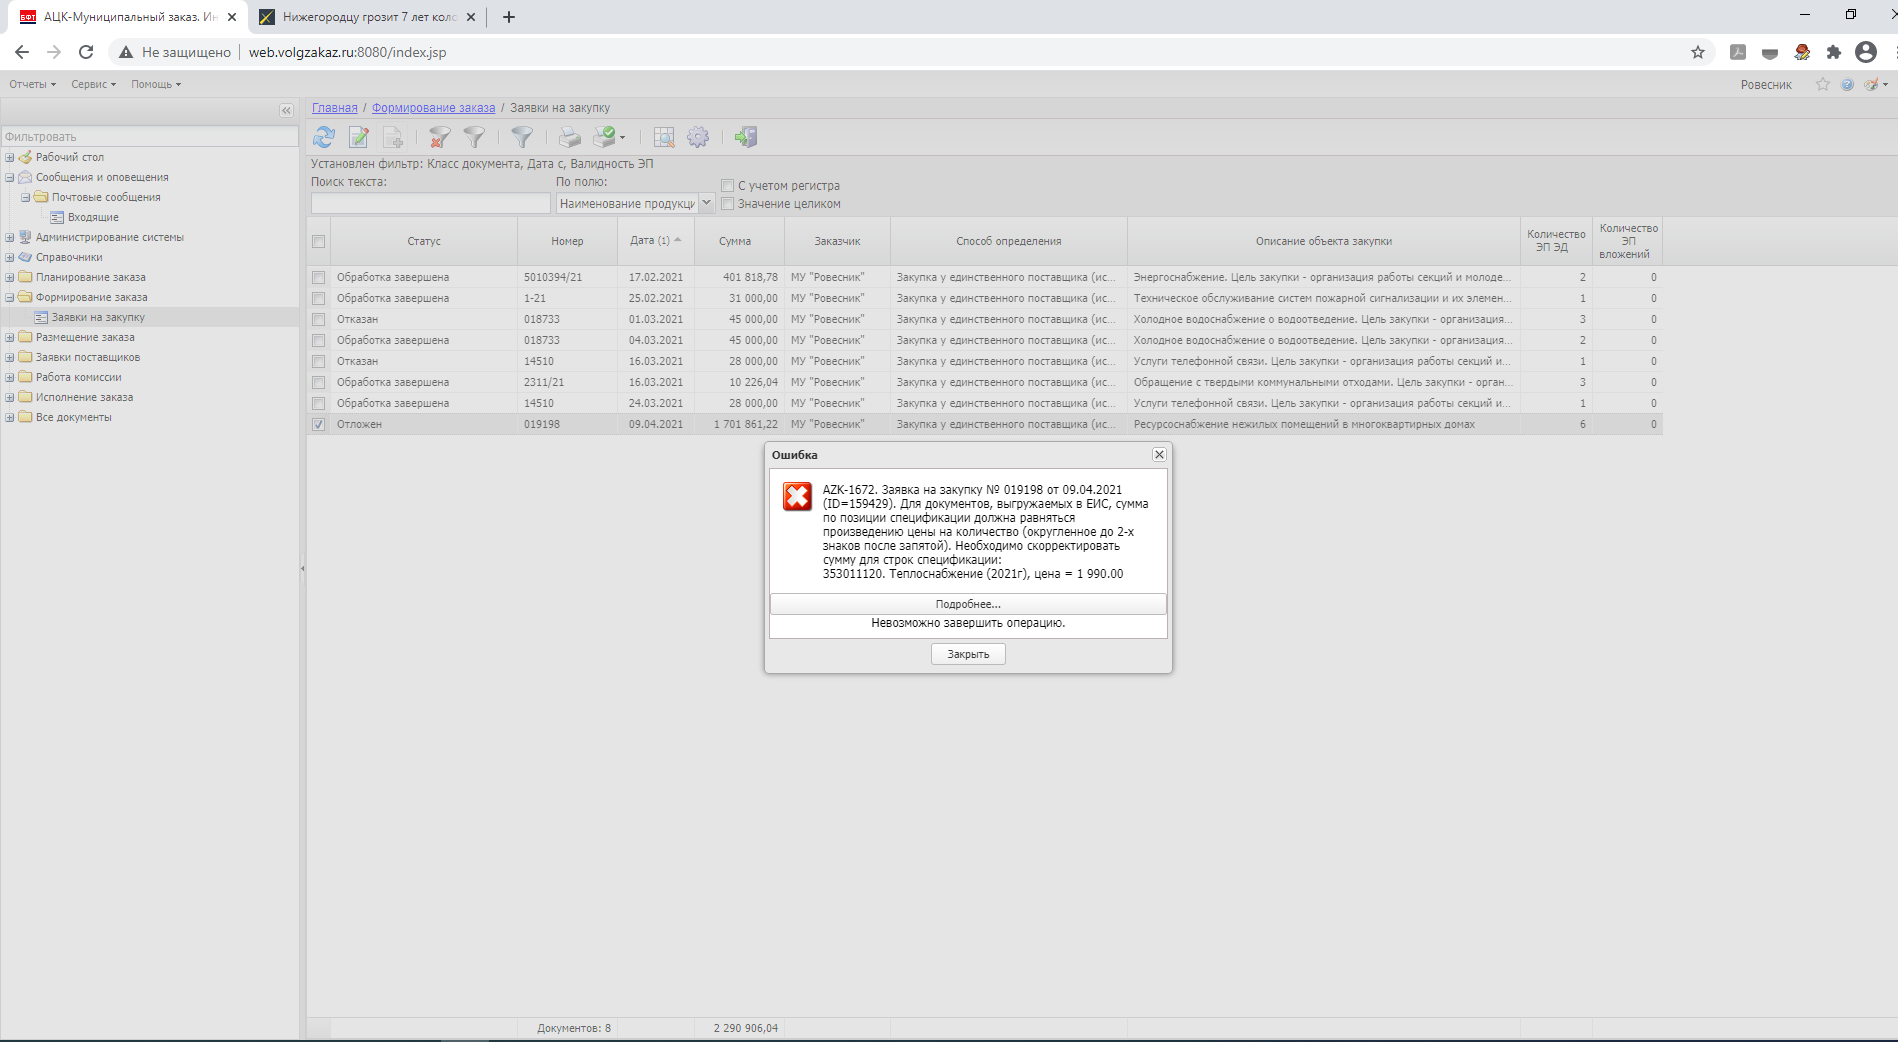1898x1042 pixels.
Task: Collapse the left navigation panel arrow
Action: pos(286,110)
